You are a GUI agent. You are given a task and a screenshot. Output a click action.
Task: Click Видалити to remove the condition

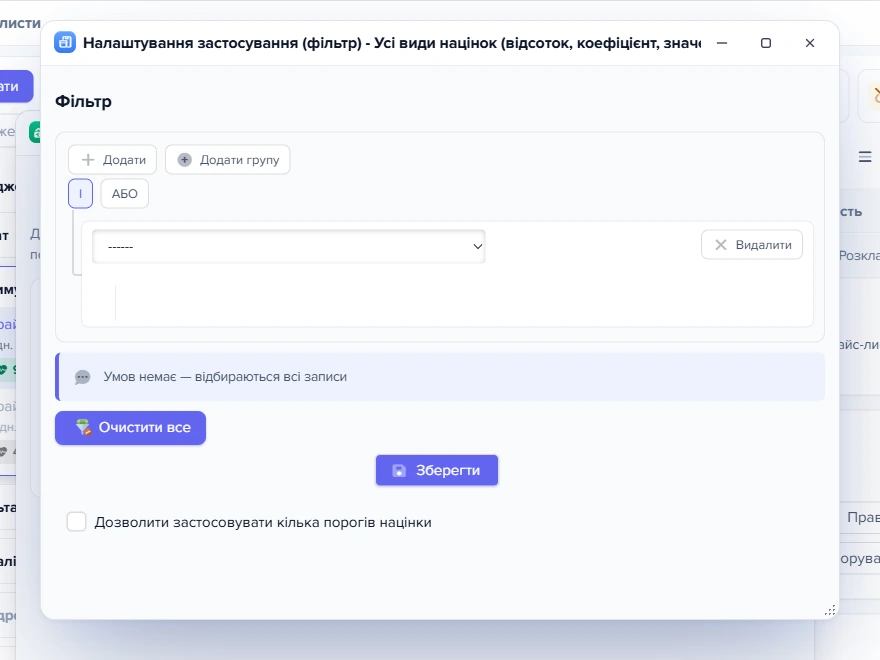pos(752,245)
